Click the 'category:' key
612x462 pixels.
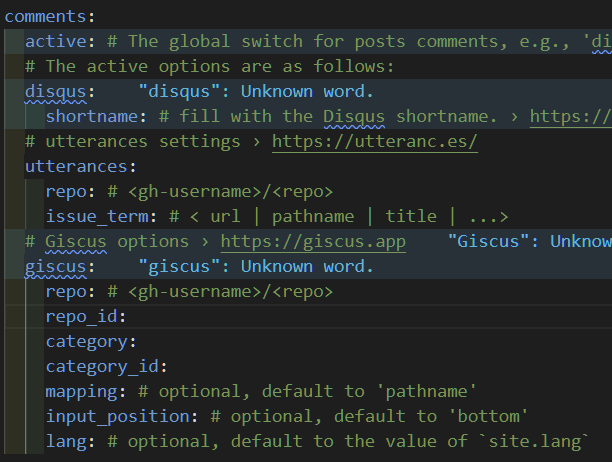click(91, 342)
